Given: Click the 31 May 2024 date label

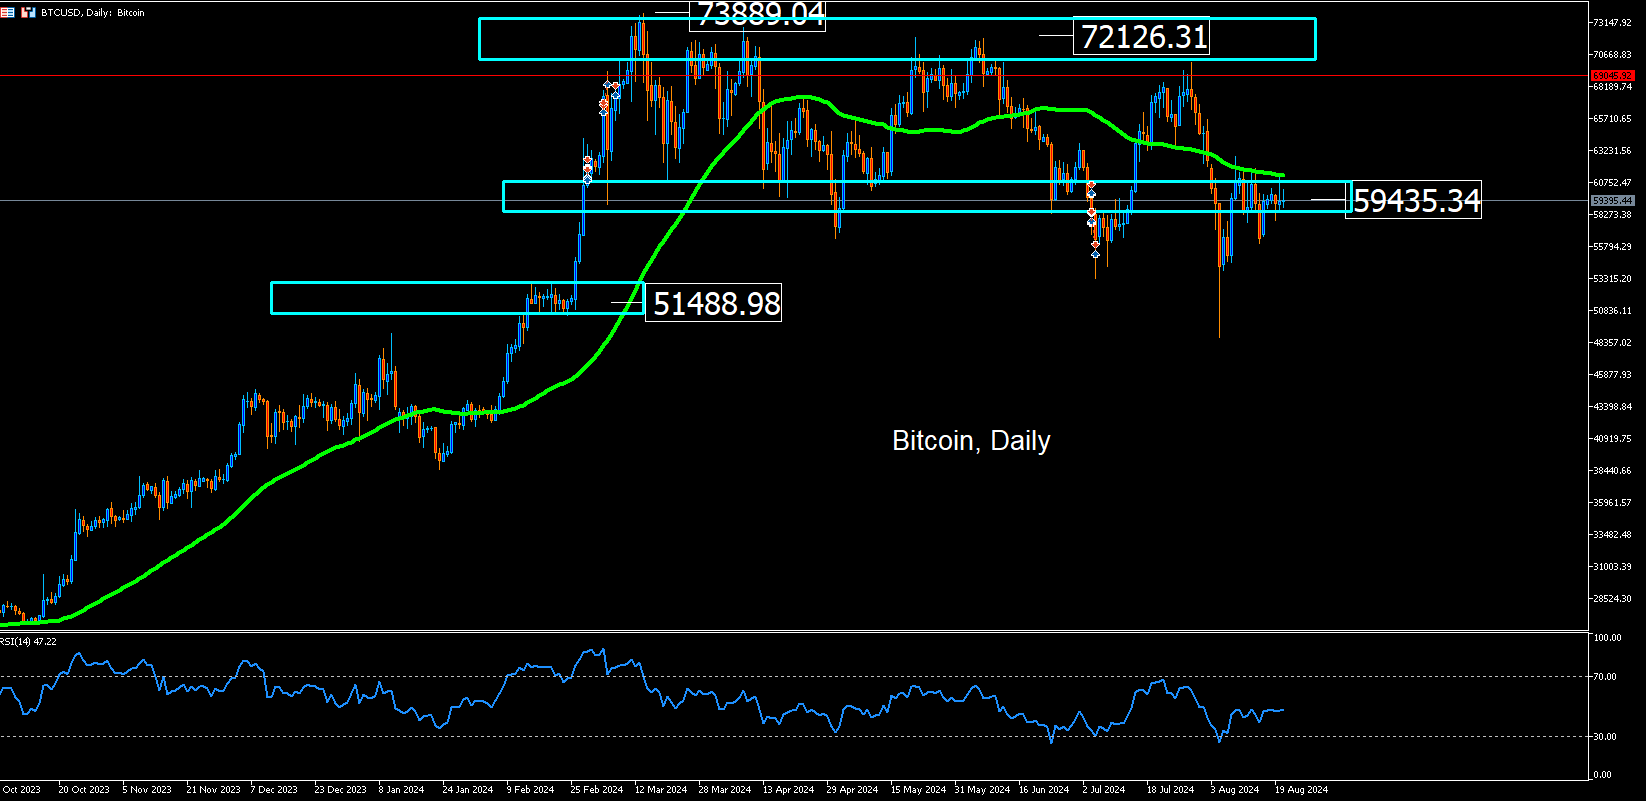Looking at the screenshot, I should coord(982,790).
